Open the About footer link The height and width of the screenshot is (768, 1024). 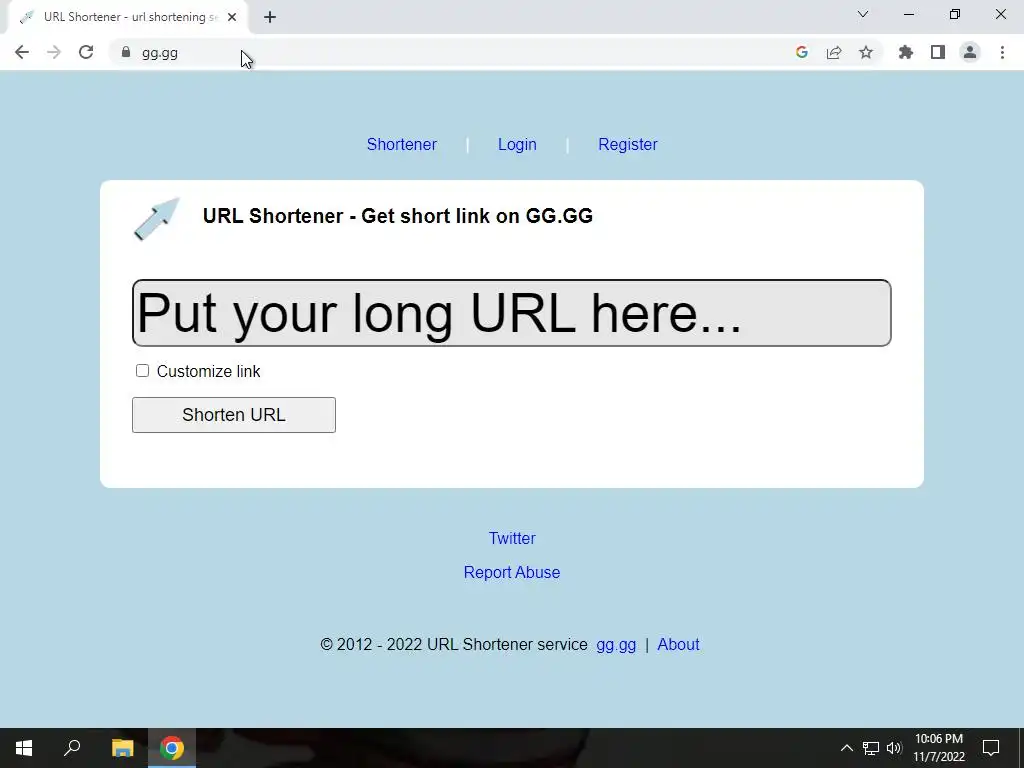pyautogui.click(x=678, y=645)
